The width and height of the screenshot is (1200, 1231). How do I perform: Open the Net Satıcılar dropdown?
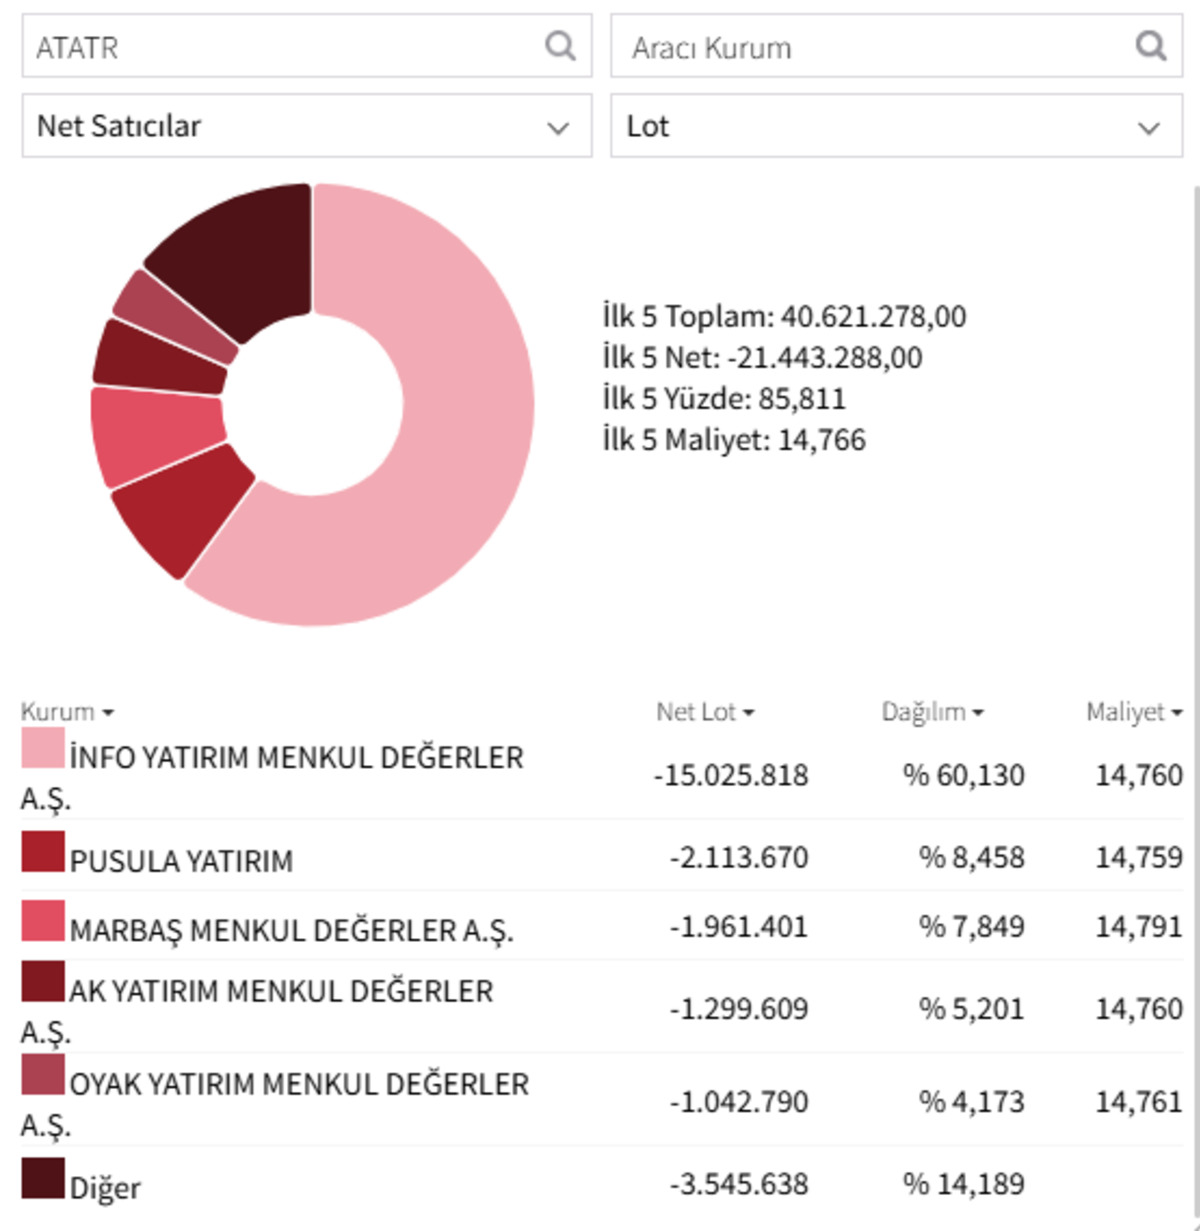click(307, 126)
